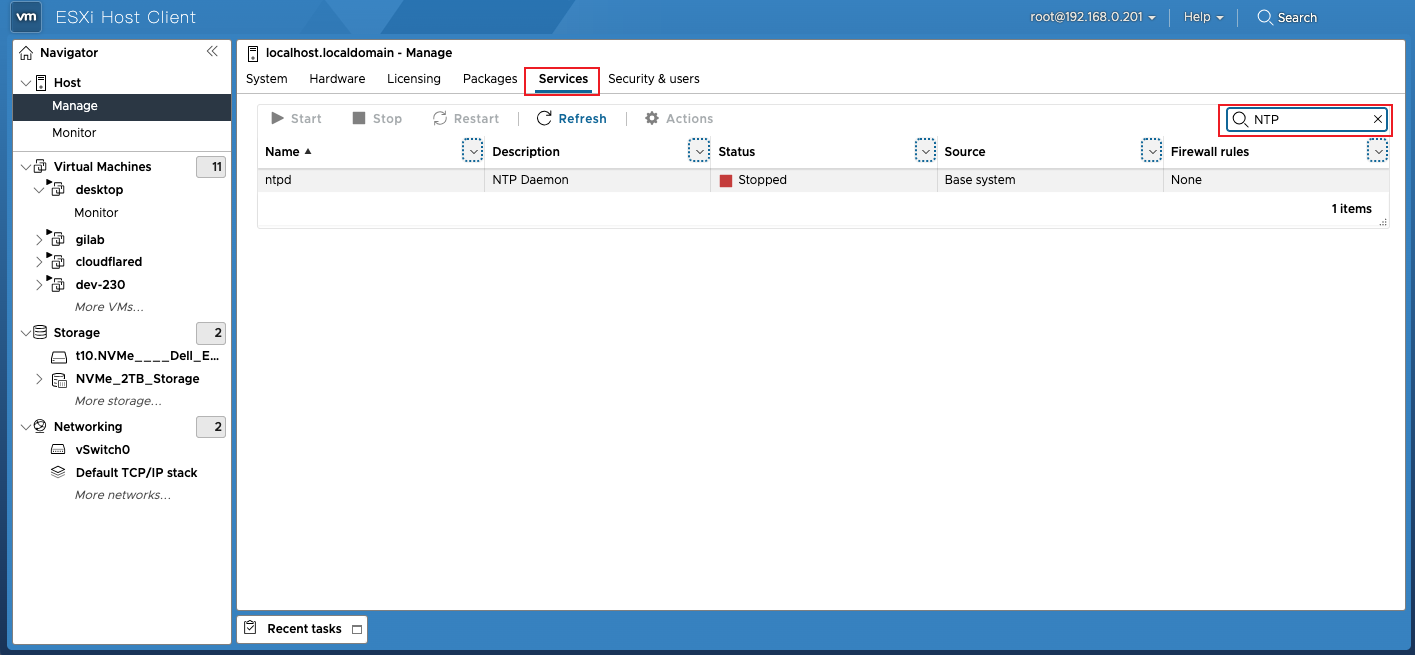Open the More VMs... link

[x=109, y=307]
